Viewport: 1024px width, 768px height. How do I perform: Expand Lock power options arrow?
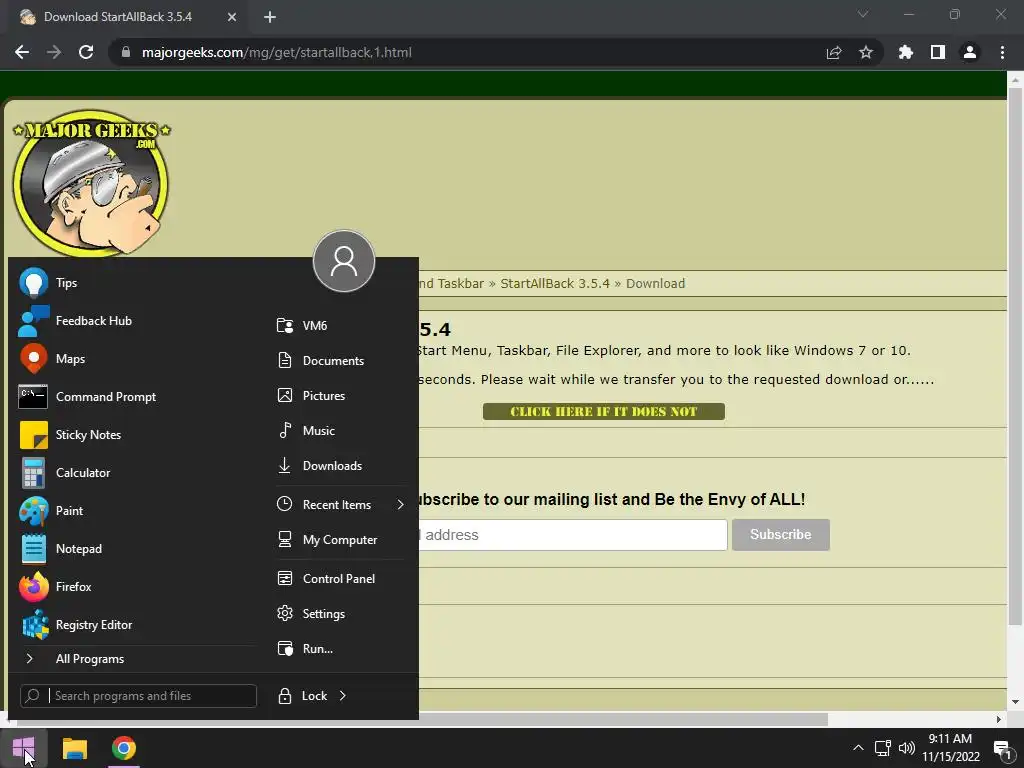(x=343, y=696)
